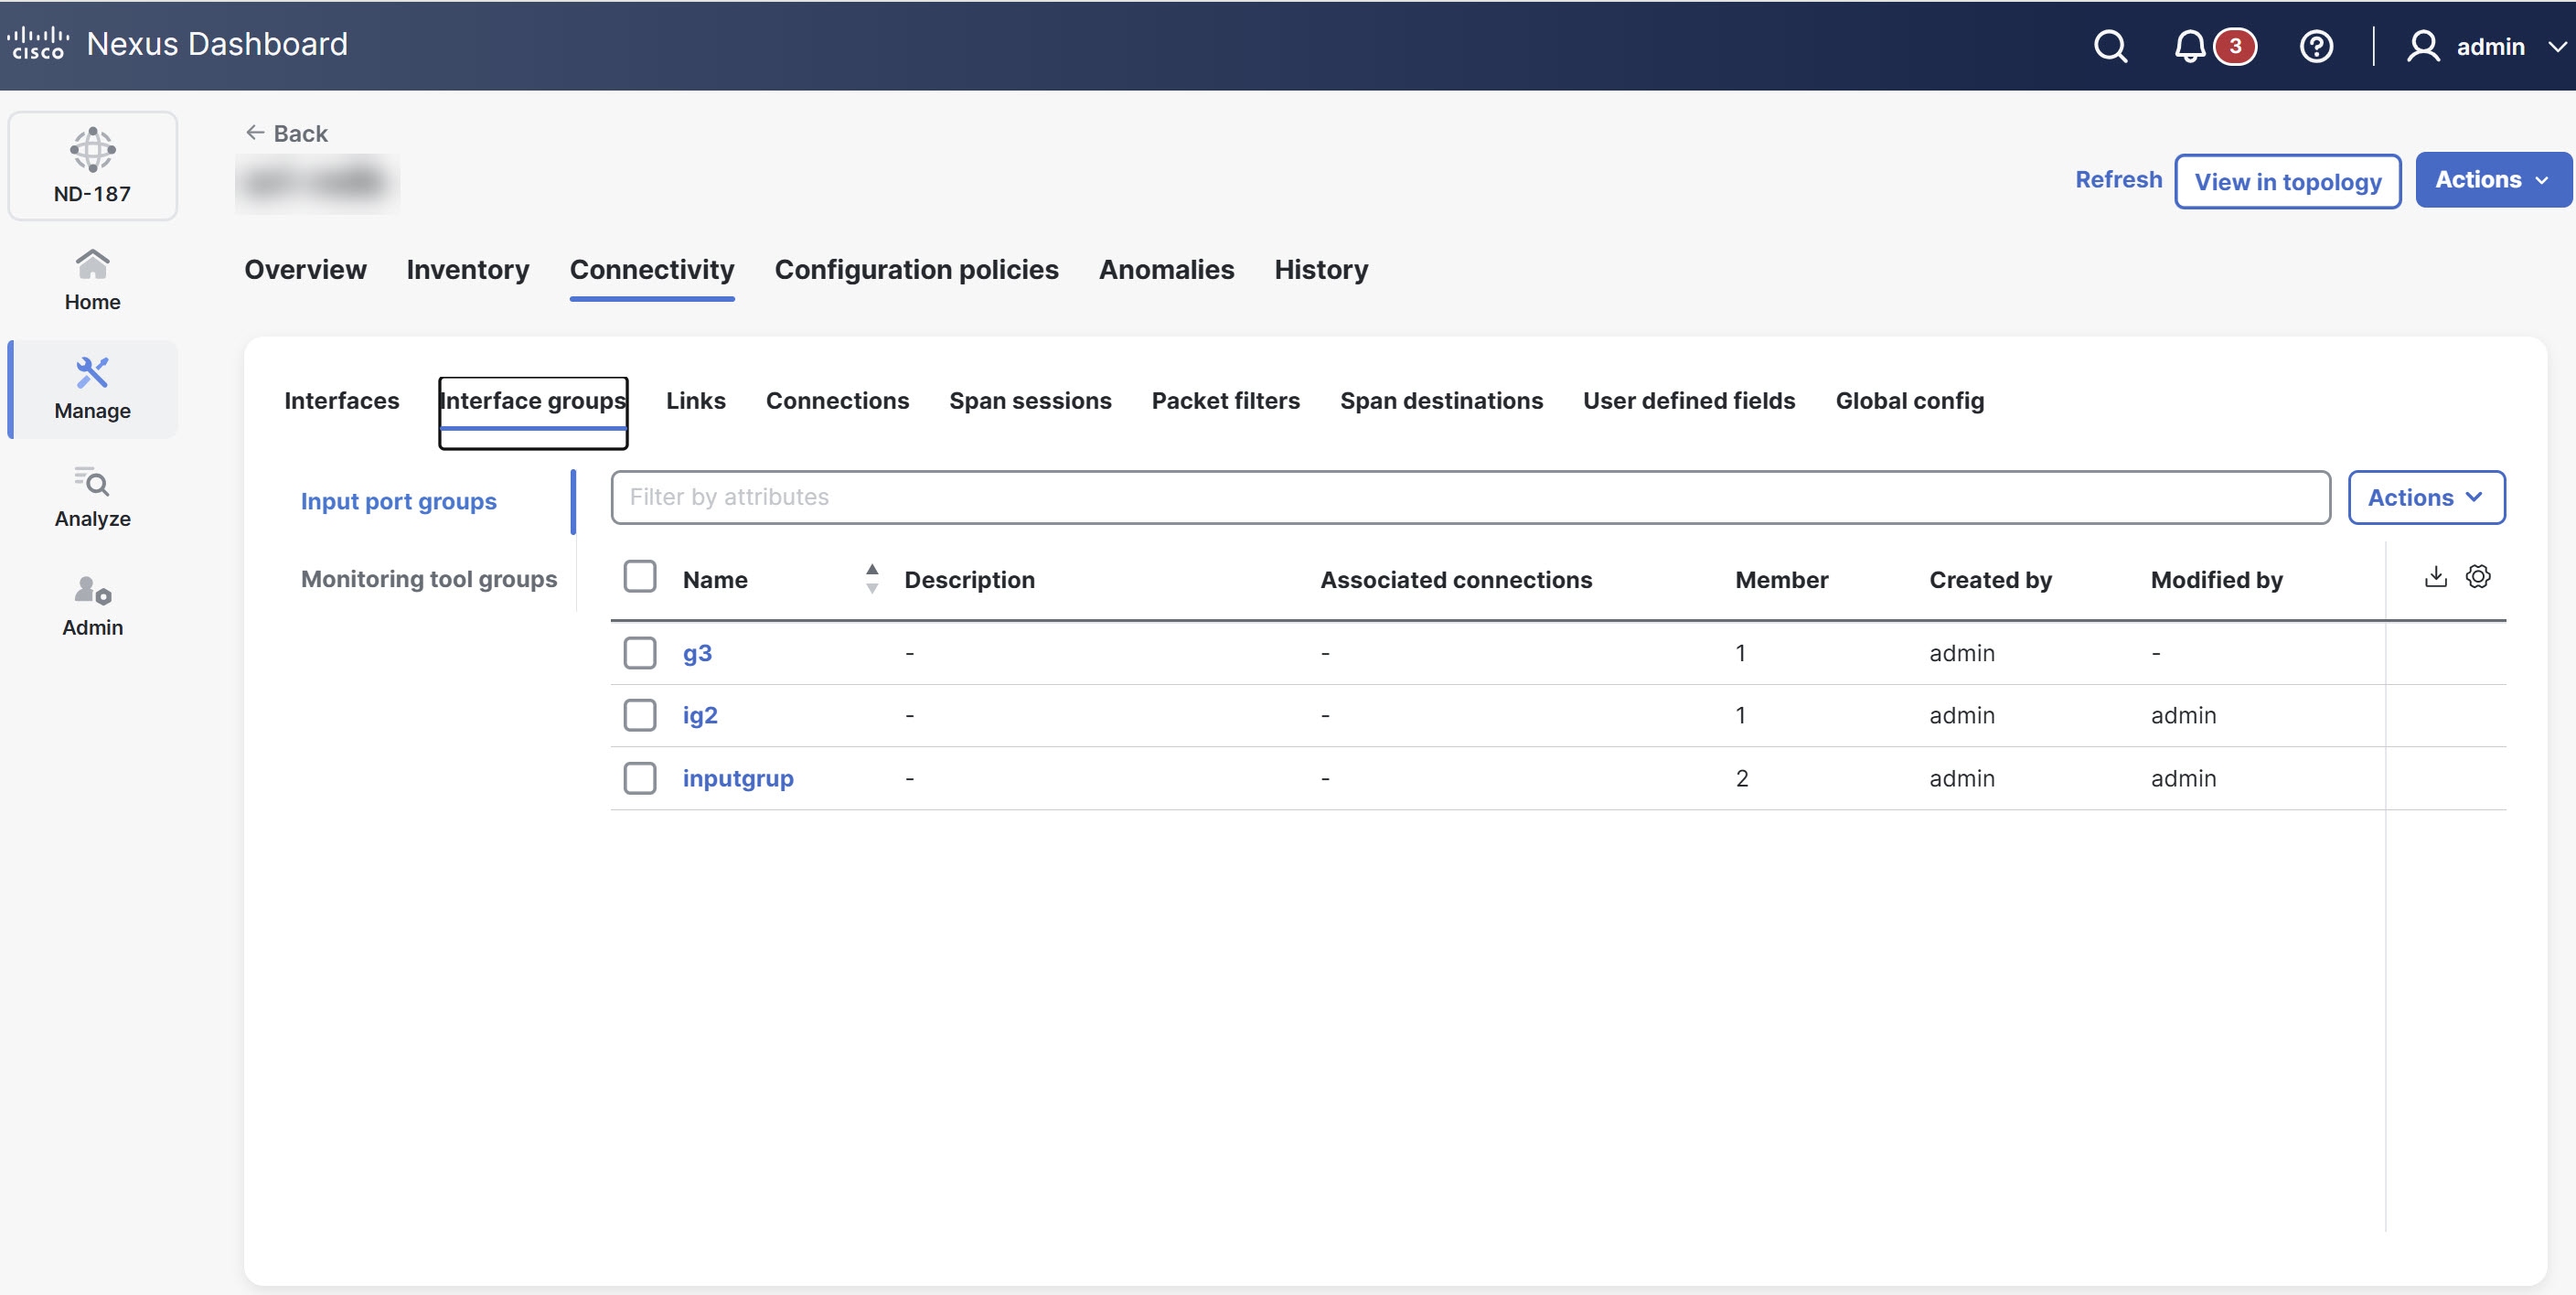This screenshot has width=2576, height=1295.
Task: Go to Home in sidebar
Action: 92,280
